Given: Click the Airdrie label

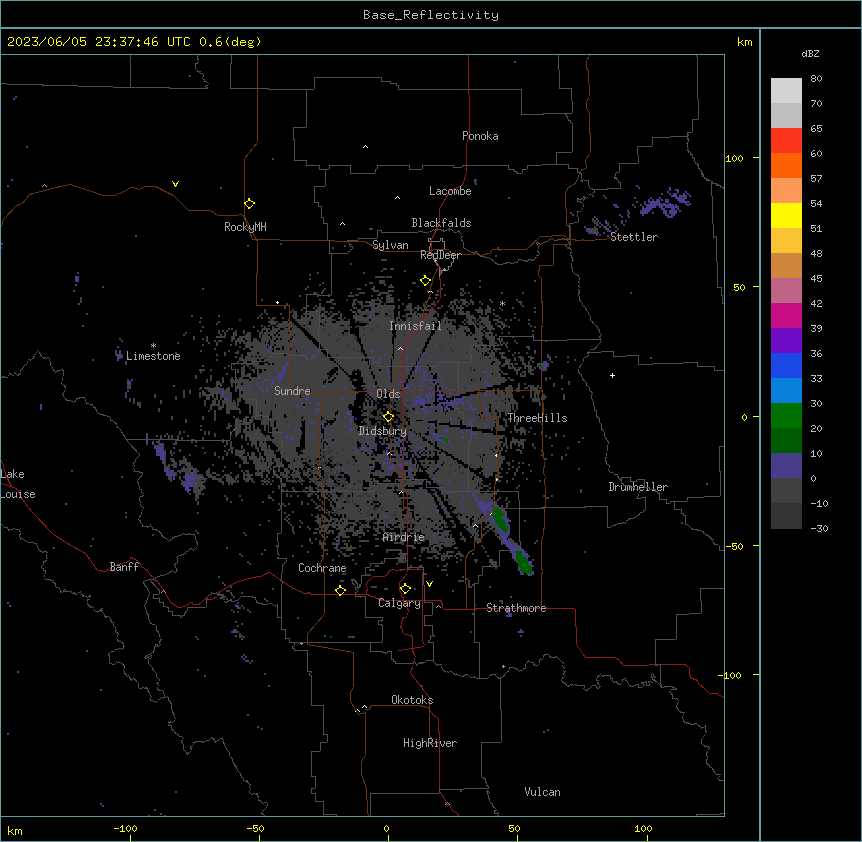Looking at the screenshot, I should click(404, 537).
